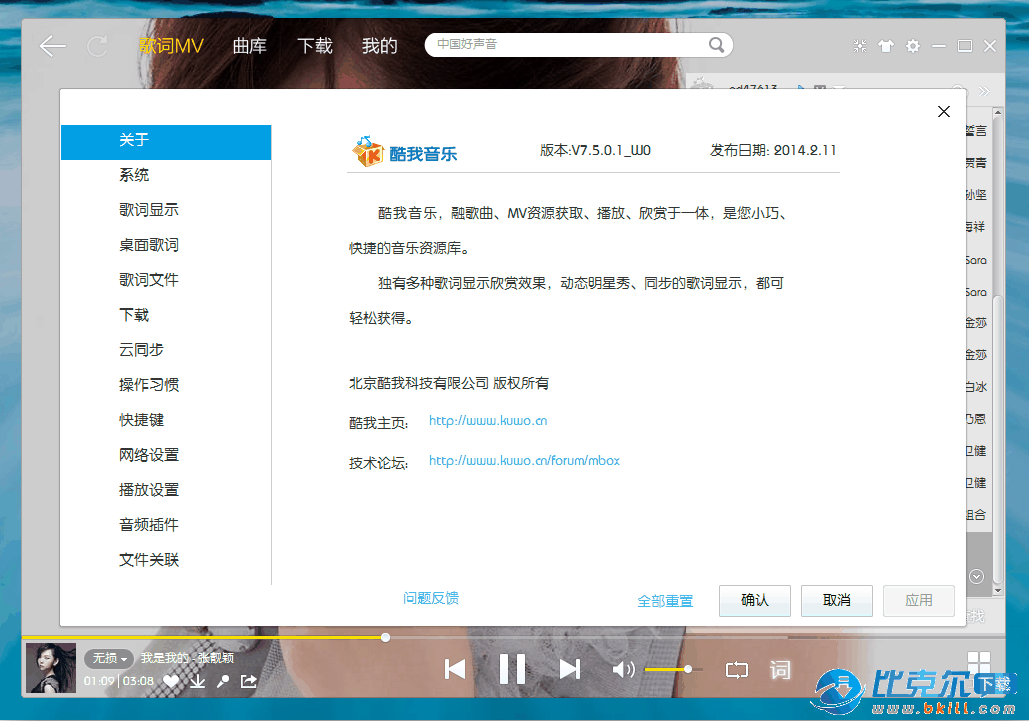Open the skin T-shirt icon
The image size is (1029, 721).
pyautogui.click(x=886, y=46)
